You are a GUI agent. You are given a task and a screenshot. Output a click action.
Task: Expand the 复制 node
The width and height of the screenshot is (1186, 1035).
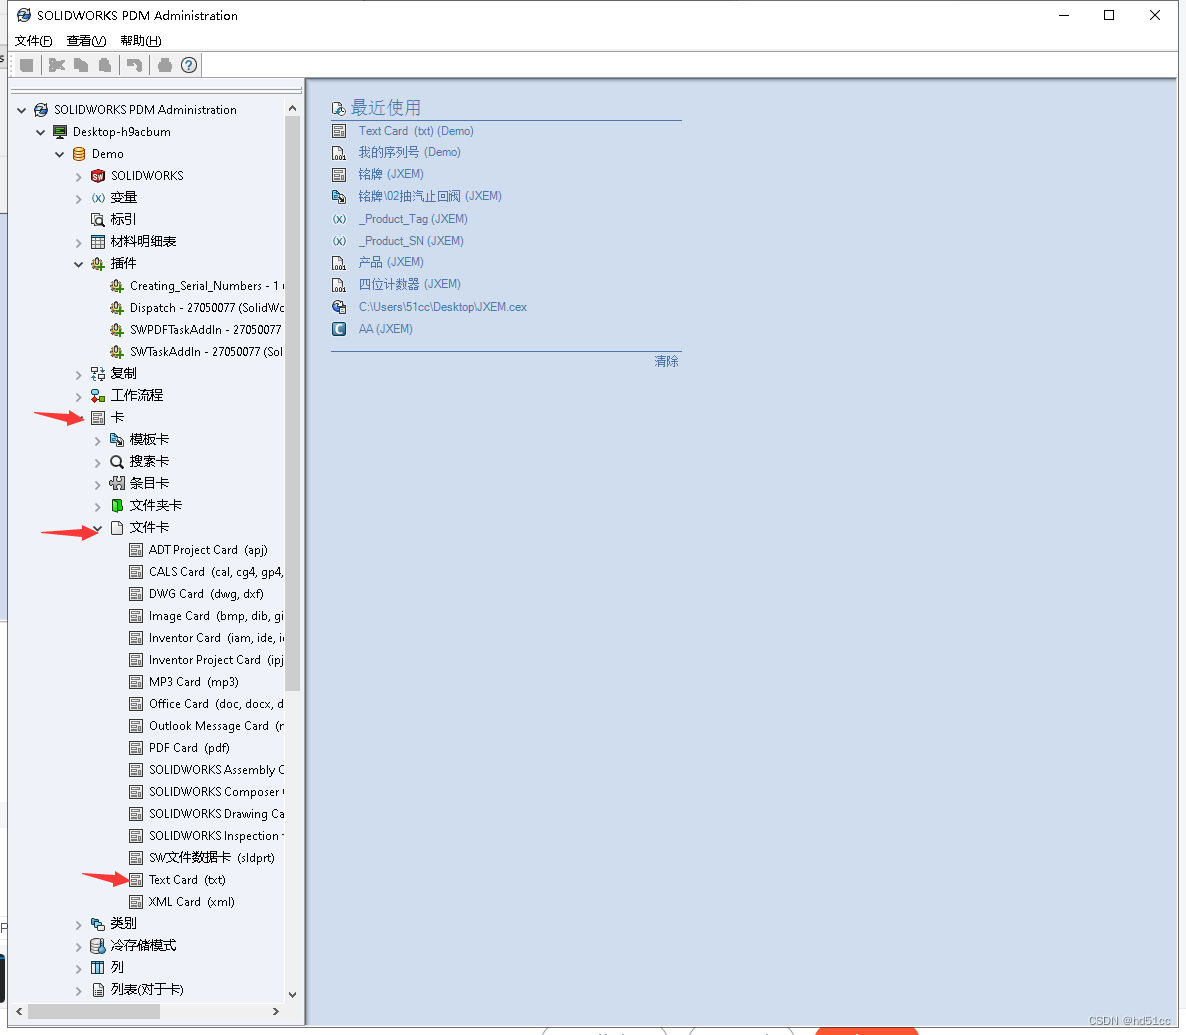click(79, 375)
